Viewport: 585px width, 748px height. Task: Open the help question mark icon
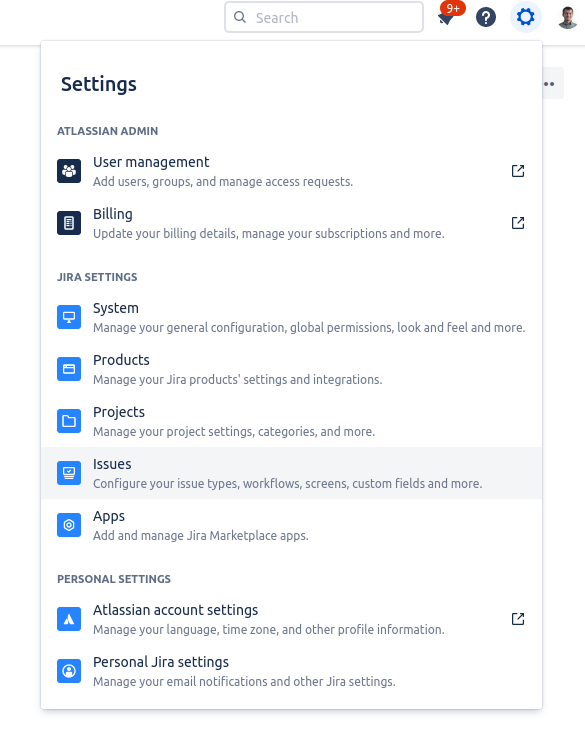pos(486,18)
